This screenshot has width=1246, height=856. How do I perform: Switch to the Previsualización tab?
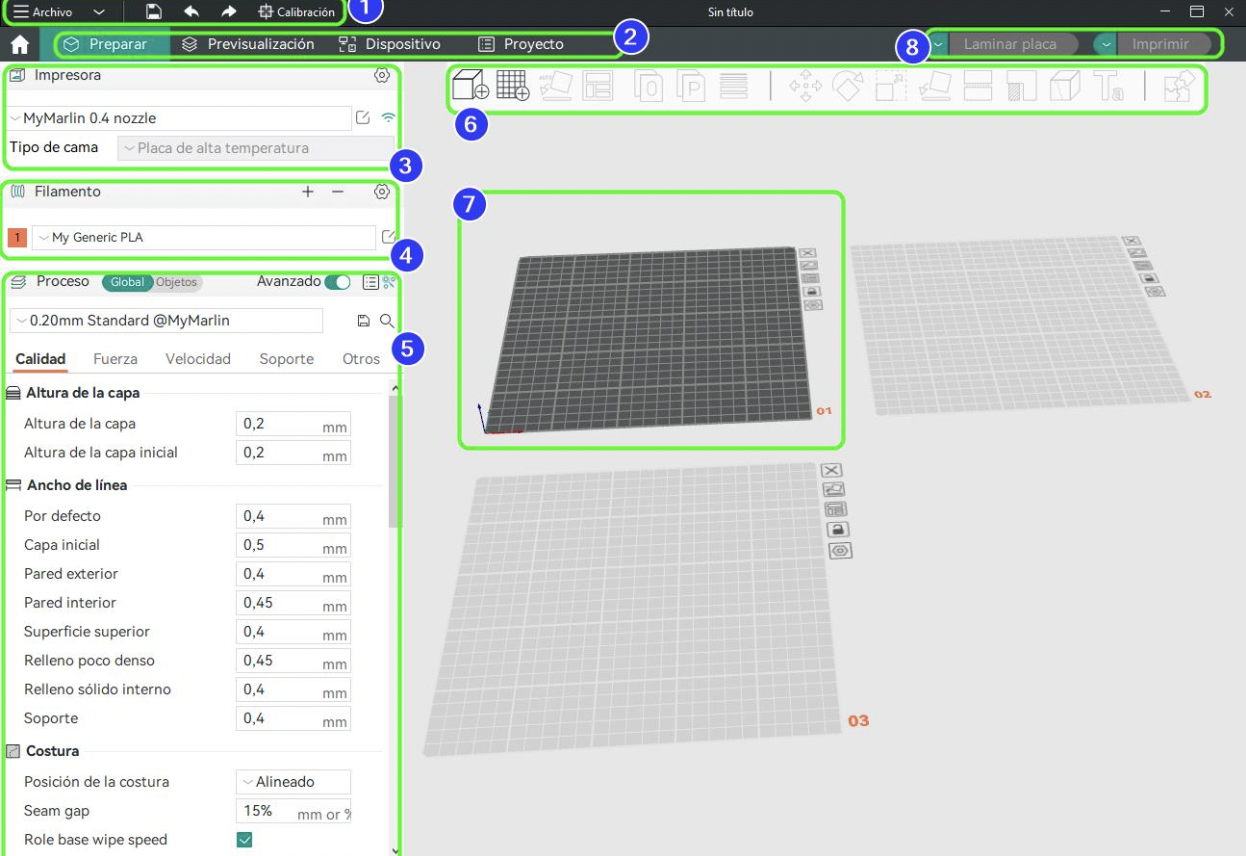coord(248,44)
